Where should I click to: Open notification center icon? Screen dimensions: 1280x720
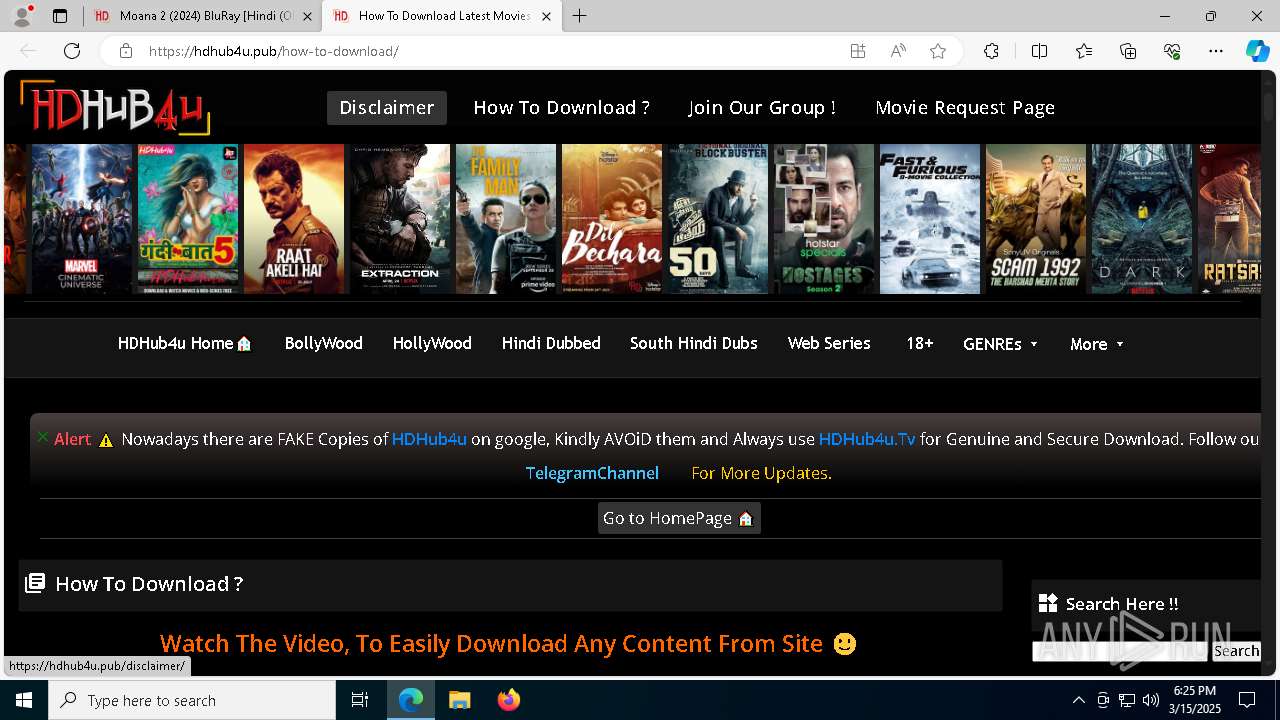coord(1247,700)
